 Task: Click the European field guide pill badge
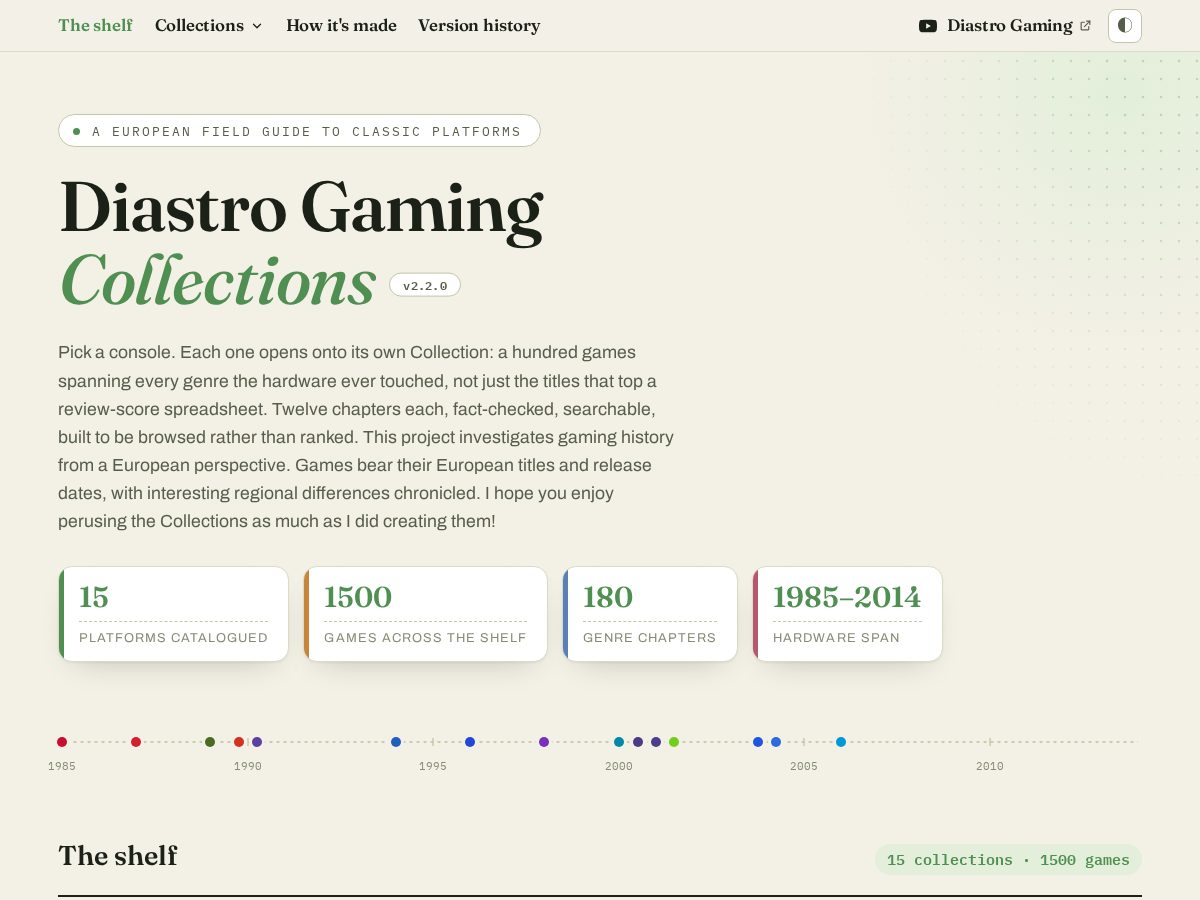299,131
